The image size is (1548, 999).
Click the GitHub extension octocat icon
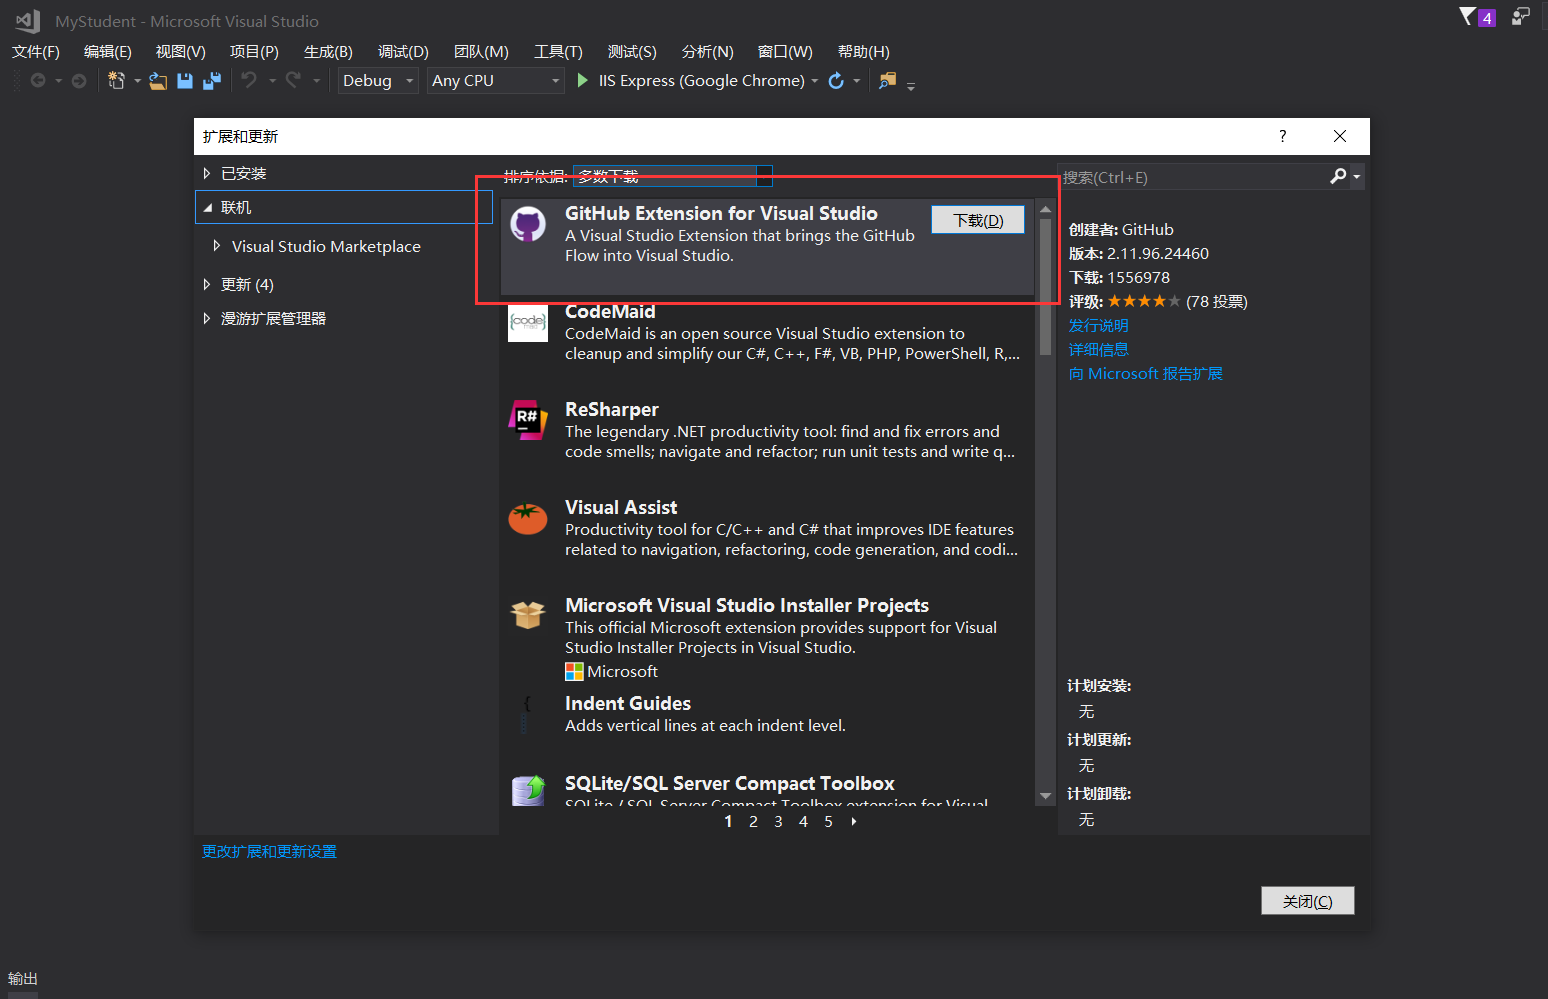pyautogui.click(x=528, y=224)
